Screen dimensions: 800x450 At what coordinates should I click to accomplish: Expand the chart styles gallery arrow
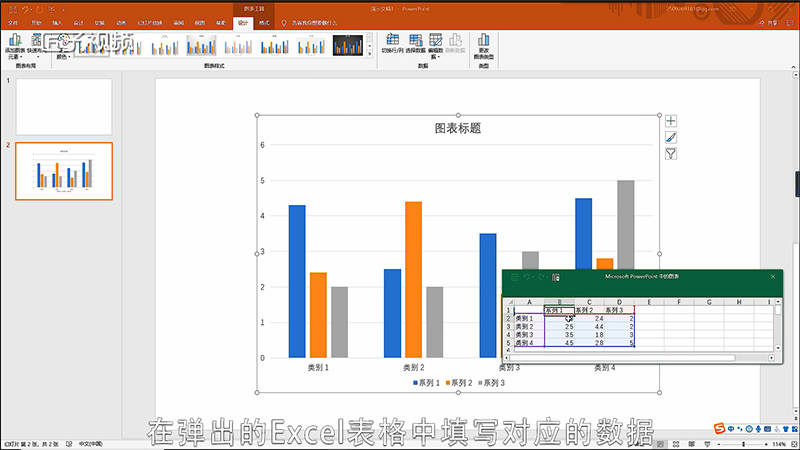click(371, 54)
